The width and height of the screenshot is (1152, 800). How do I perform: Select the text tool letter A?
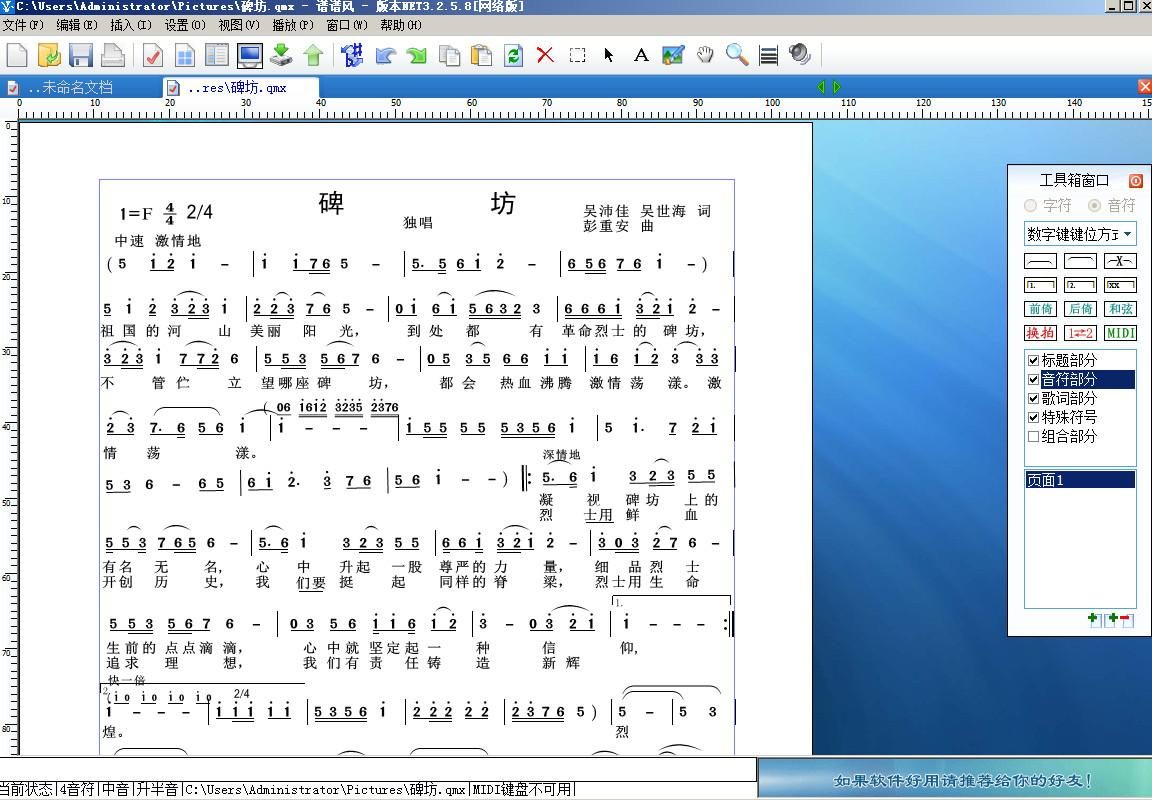pos(641,55)
